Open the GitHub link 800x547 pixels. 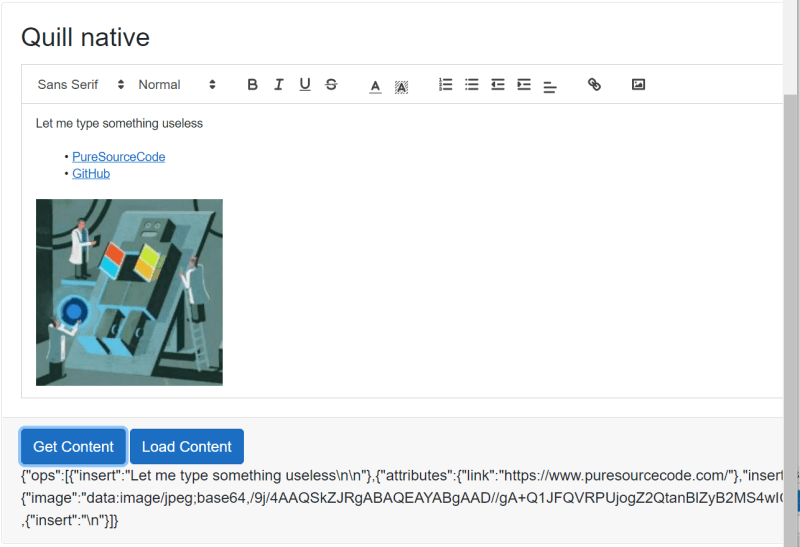pyautogui.click(x=91, y=173)
